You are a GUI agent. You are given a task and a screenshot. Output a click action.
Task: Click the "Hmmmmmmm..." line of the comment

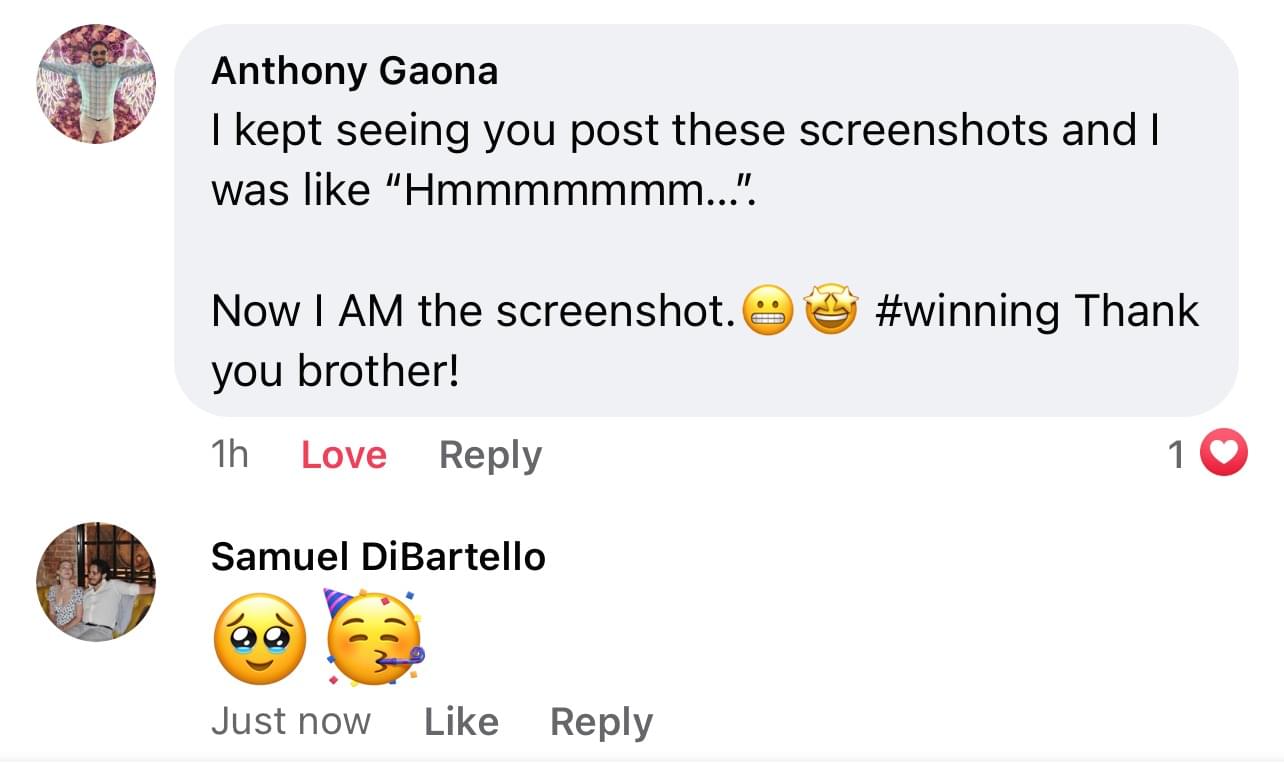[x=485, y=190]
